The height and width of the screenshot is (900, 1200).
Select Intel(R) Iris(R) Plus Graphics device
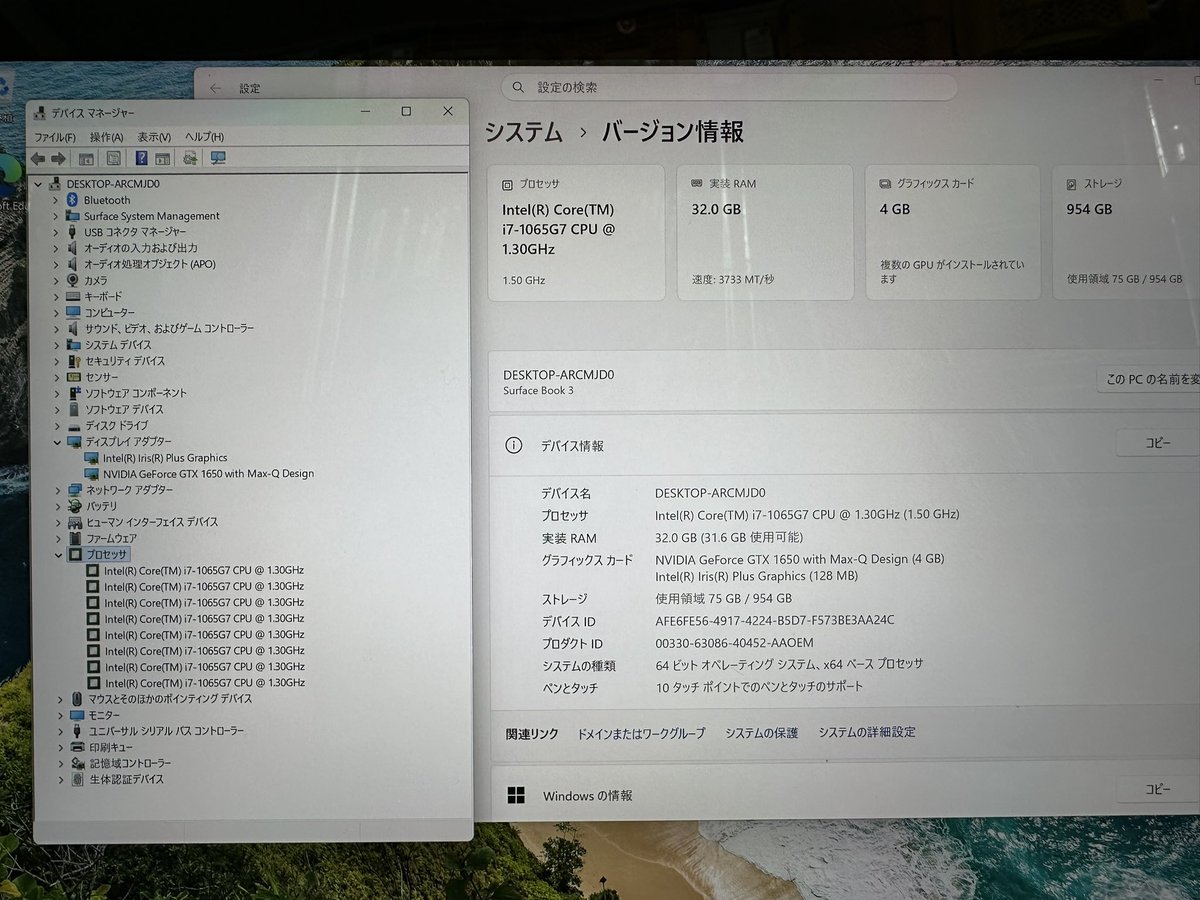pyautogui.click(x=165, y=458)
